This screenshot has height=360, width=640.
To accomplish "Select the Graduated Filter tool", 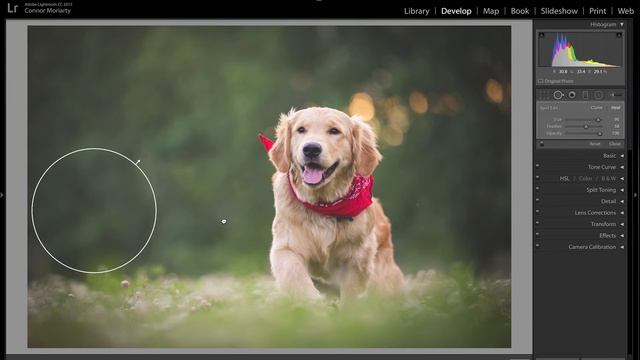I will pos(585,95).
